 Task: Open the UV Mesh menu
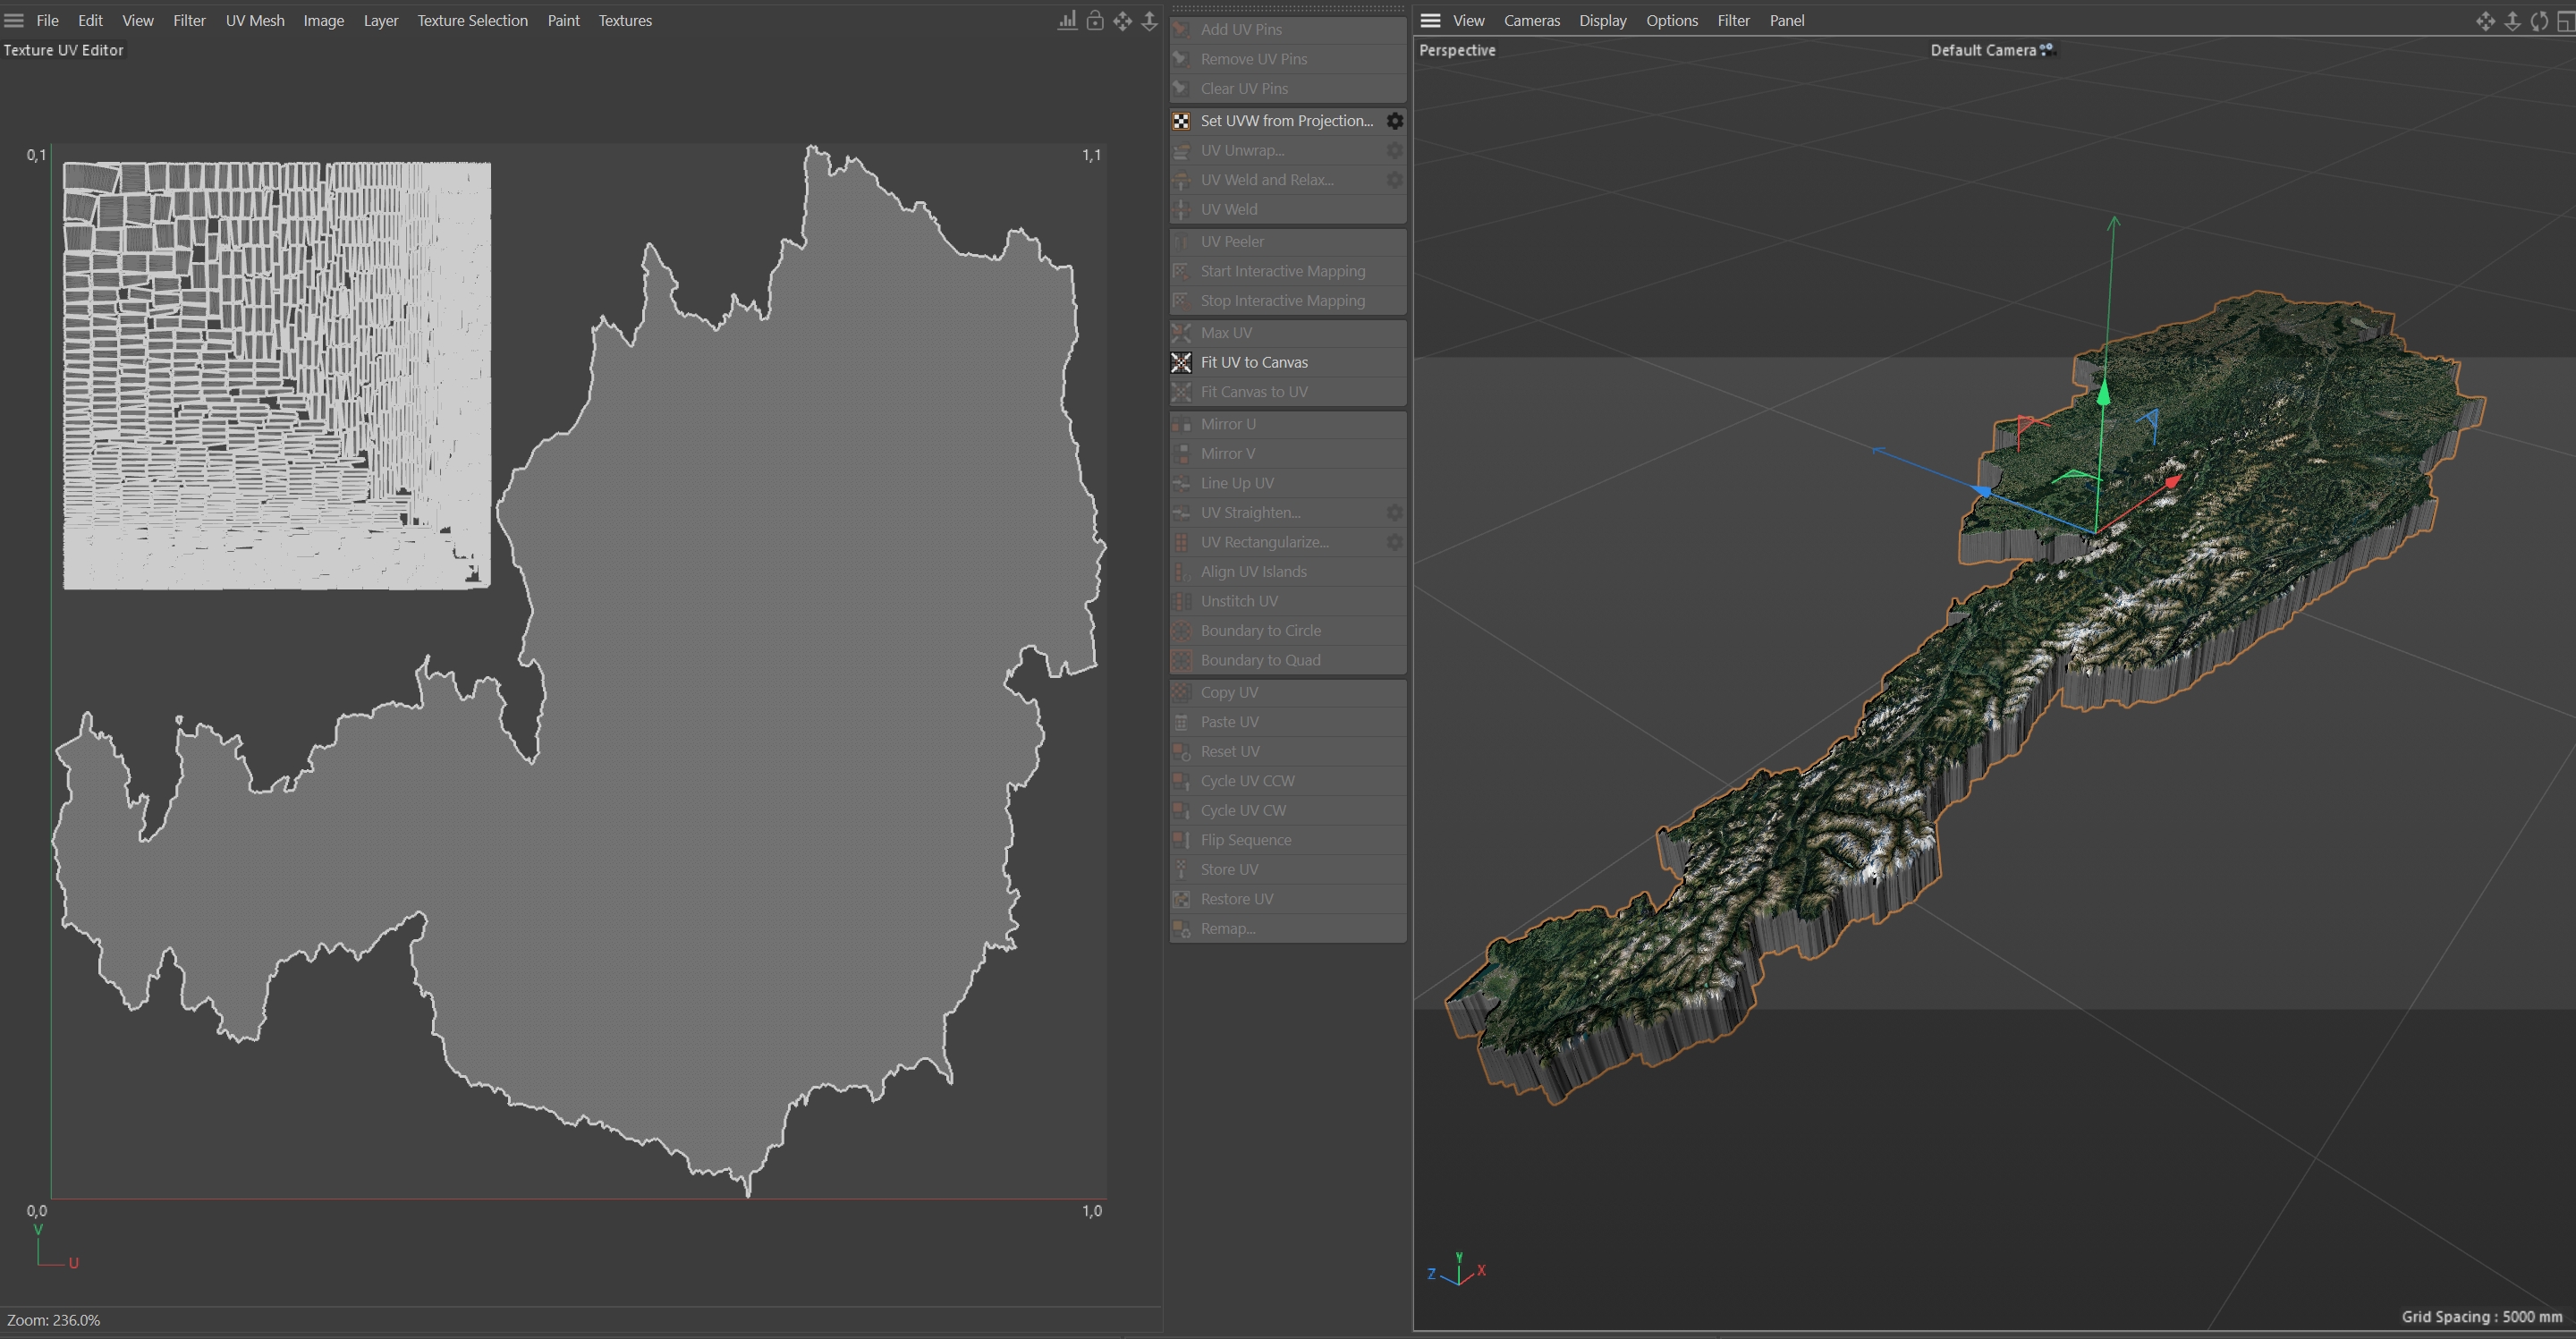(254, 20)
